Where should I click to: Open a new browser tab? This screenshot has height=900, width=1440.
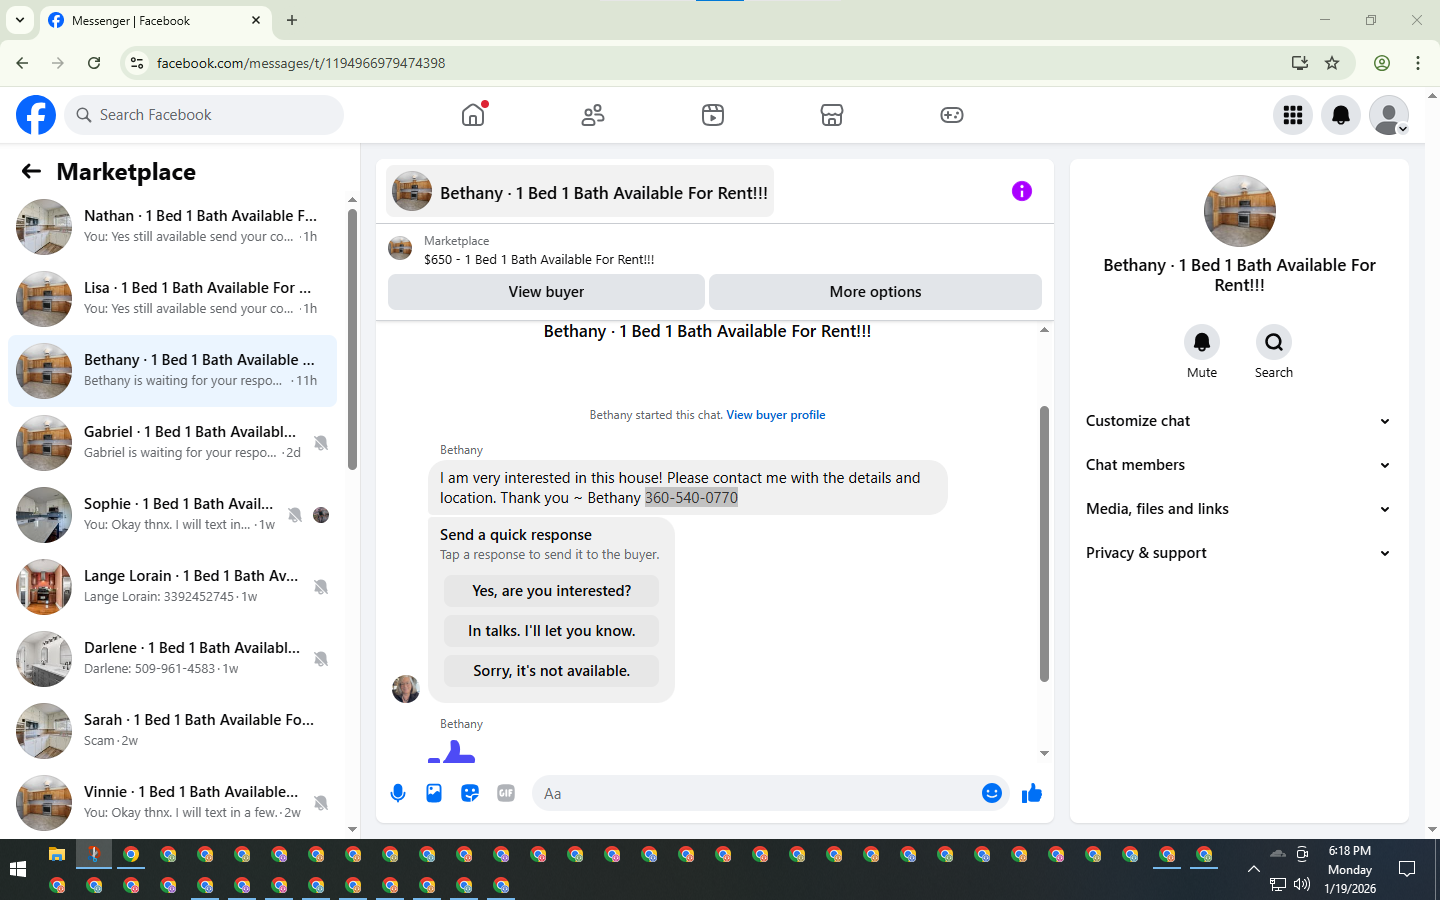292,20
